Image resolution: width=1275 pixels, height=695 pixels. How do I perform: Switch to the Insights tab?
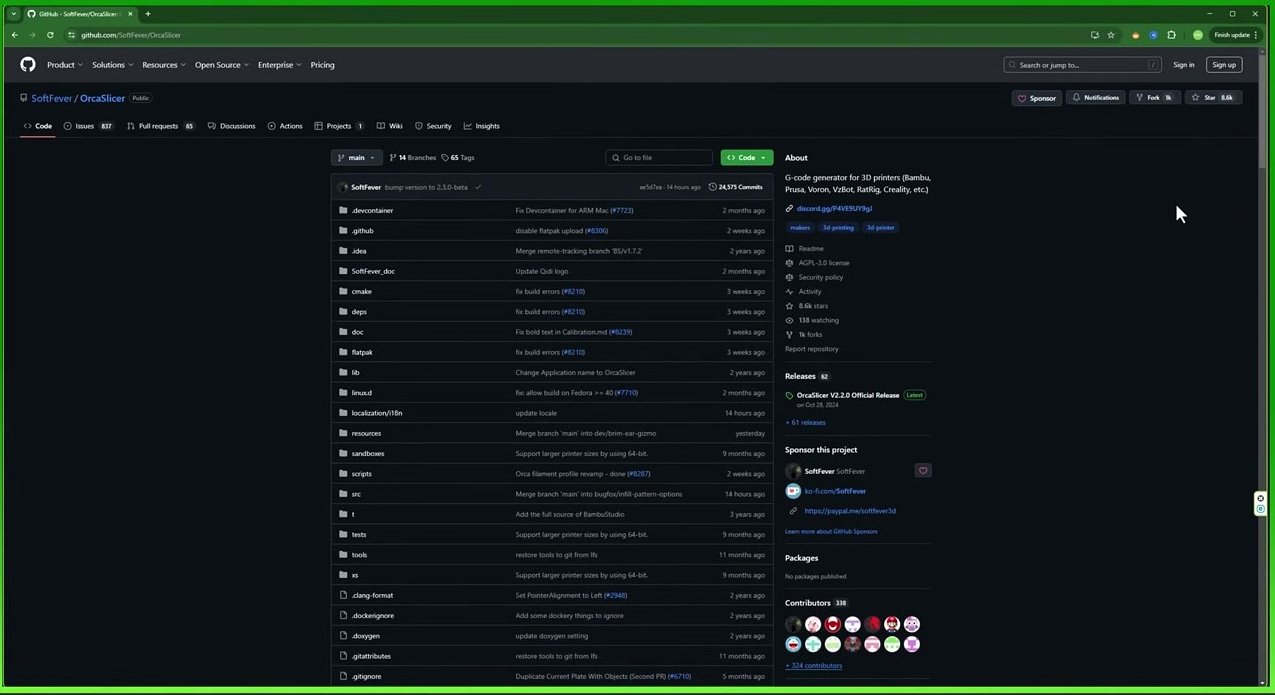[x=482, y=126]
